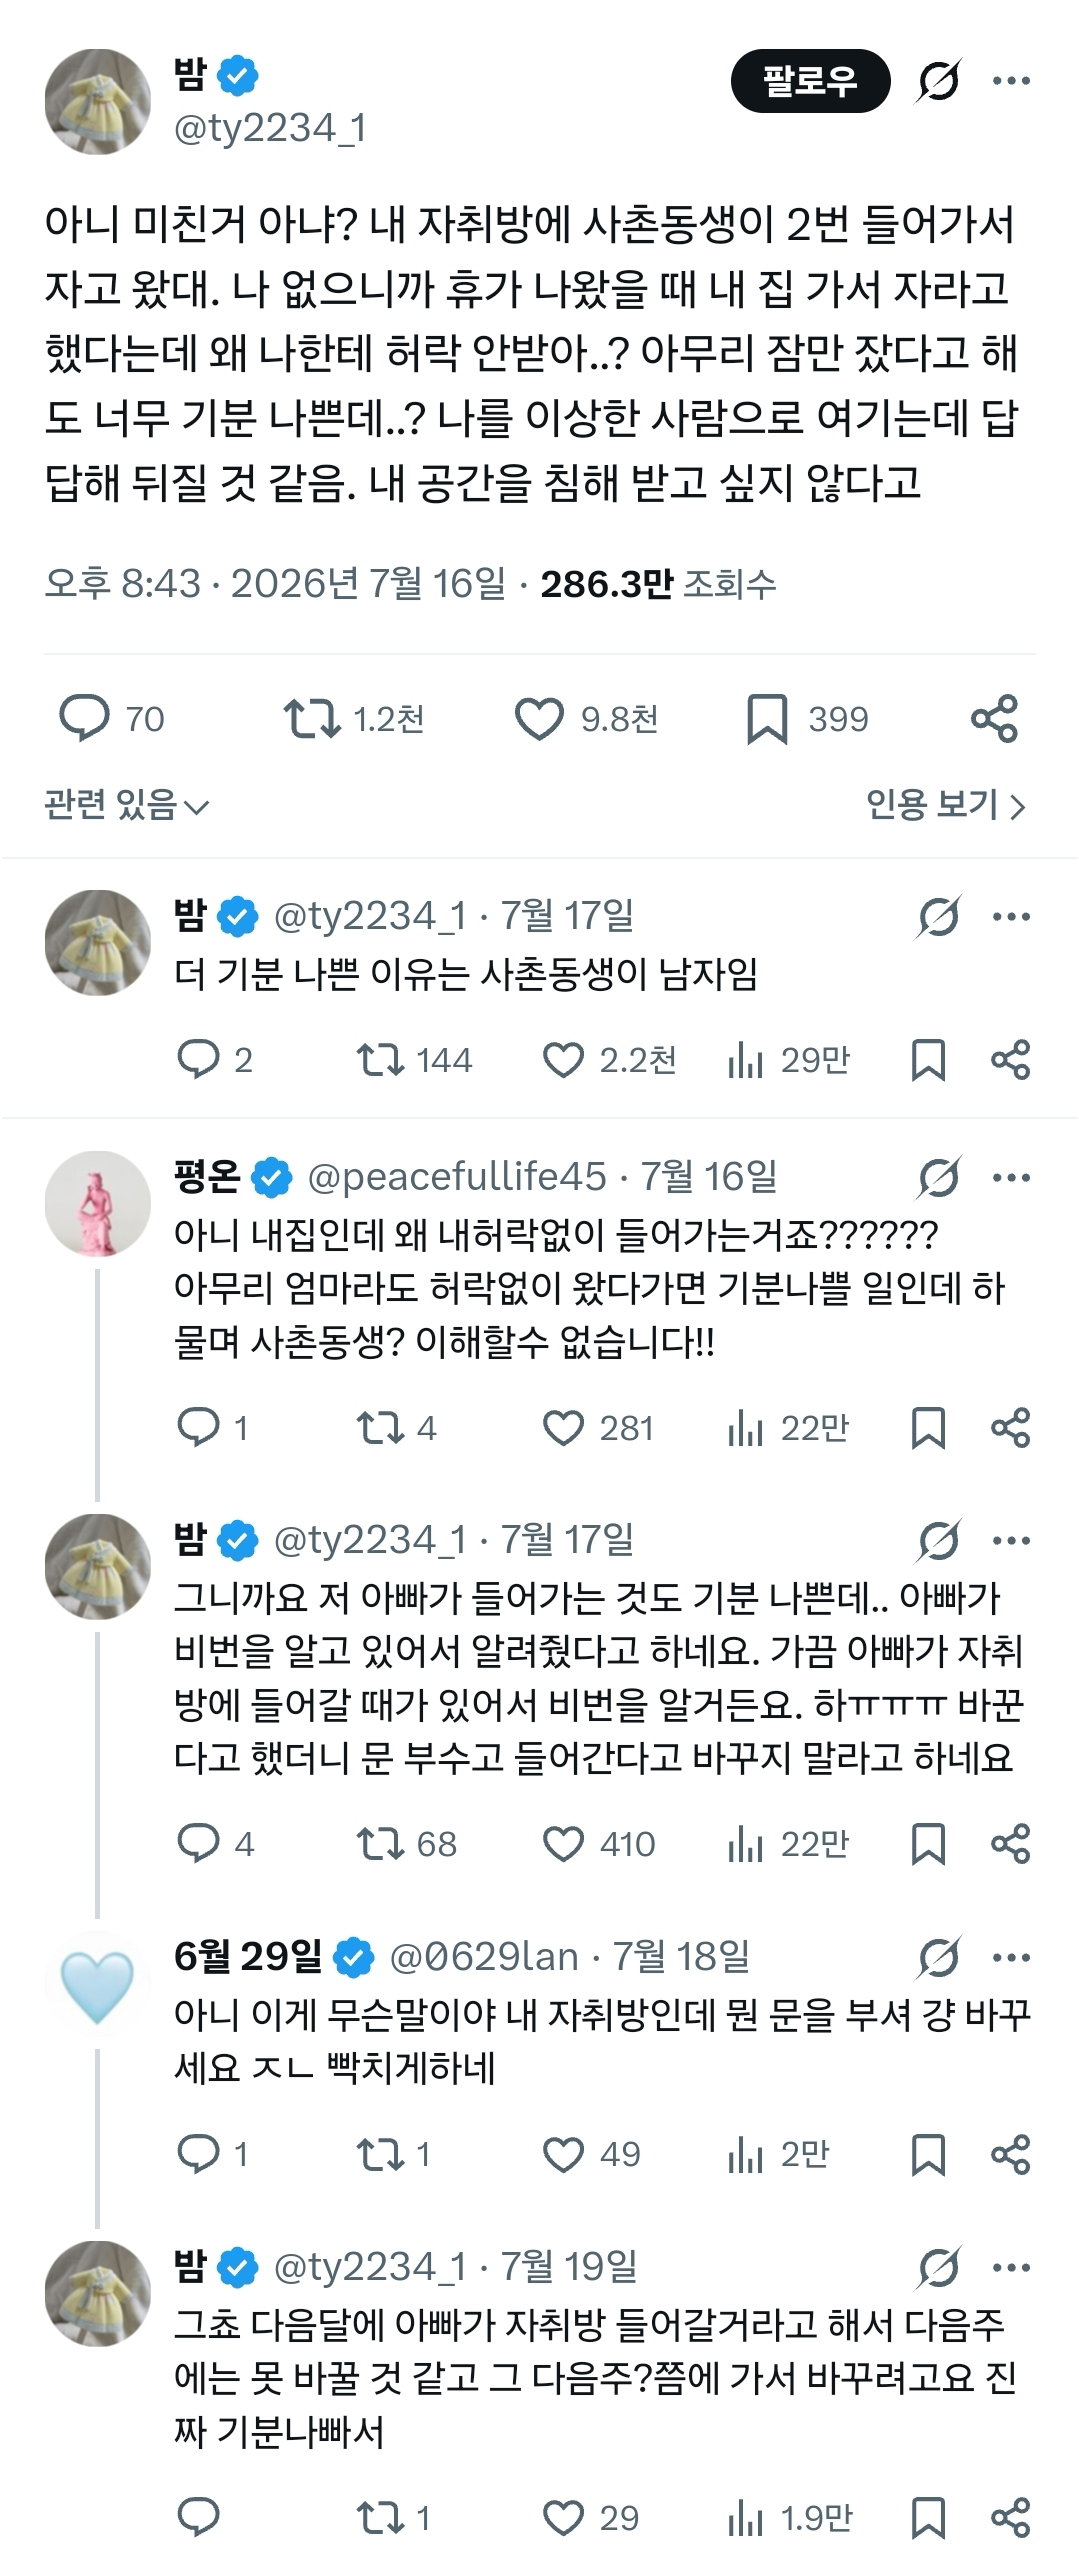Bookmark the main post showing 399

pos(807,719)
